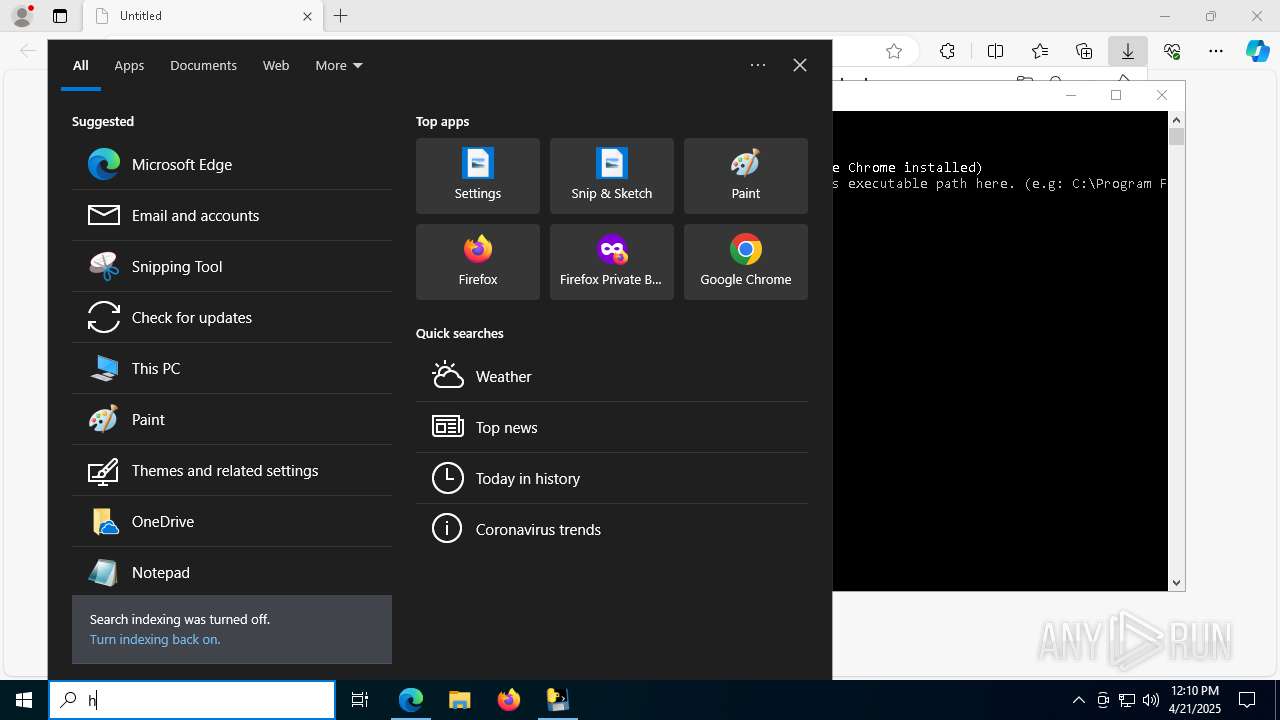Switch to the Apps search tab
The image size is (1280, 720).
click(129, 65)
